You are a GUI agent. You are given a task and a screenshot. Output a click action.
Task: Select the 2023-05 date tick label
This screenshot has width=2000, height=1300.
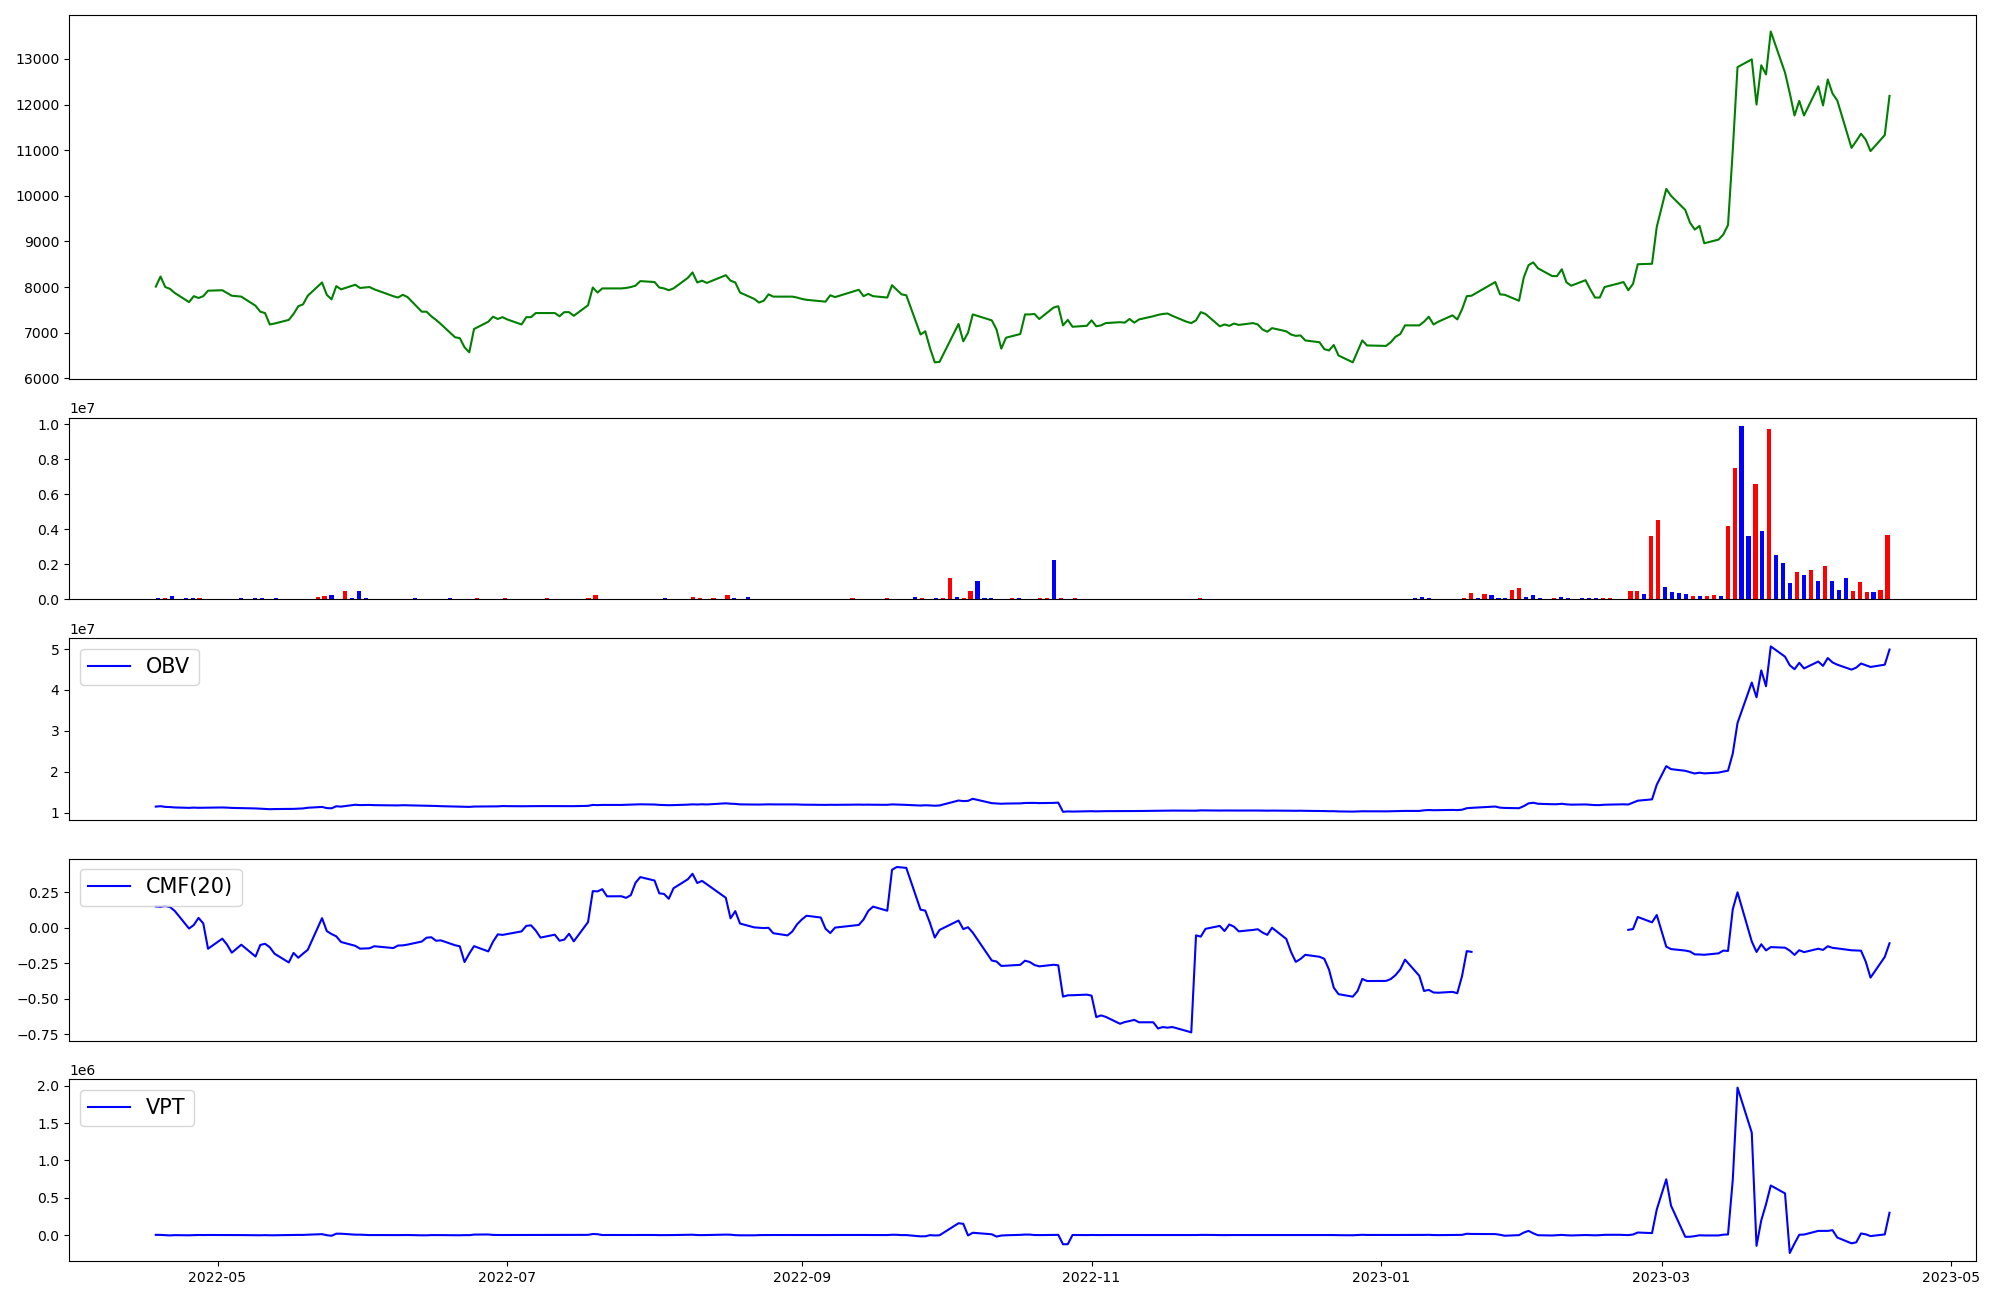pos(1951,1276)
